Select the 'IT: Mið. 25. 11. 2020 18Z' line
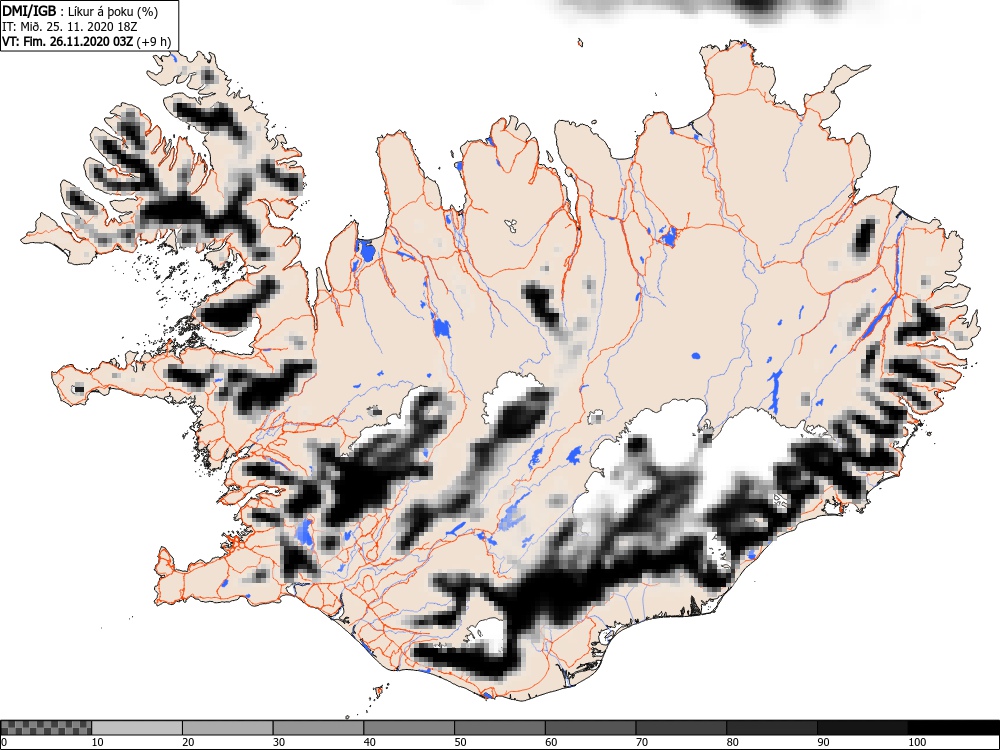The image size is (1000, 750). (x=70, y=27)
